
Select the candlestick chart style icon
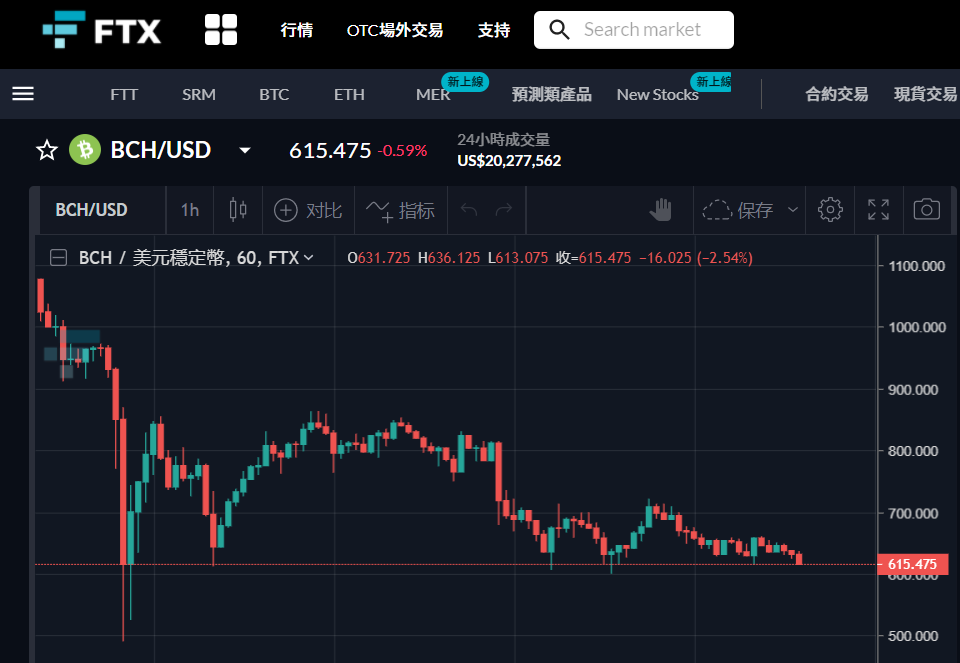pyautogui.click(x=238, y=210)
